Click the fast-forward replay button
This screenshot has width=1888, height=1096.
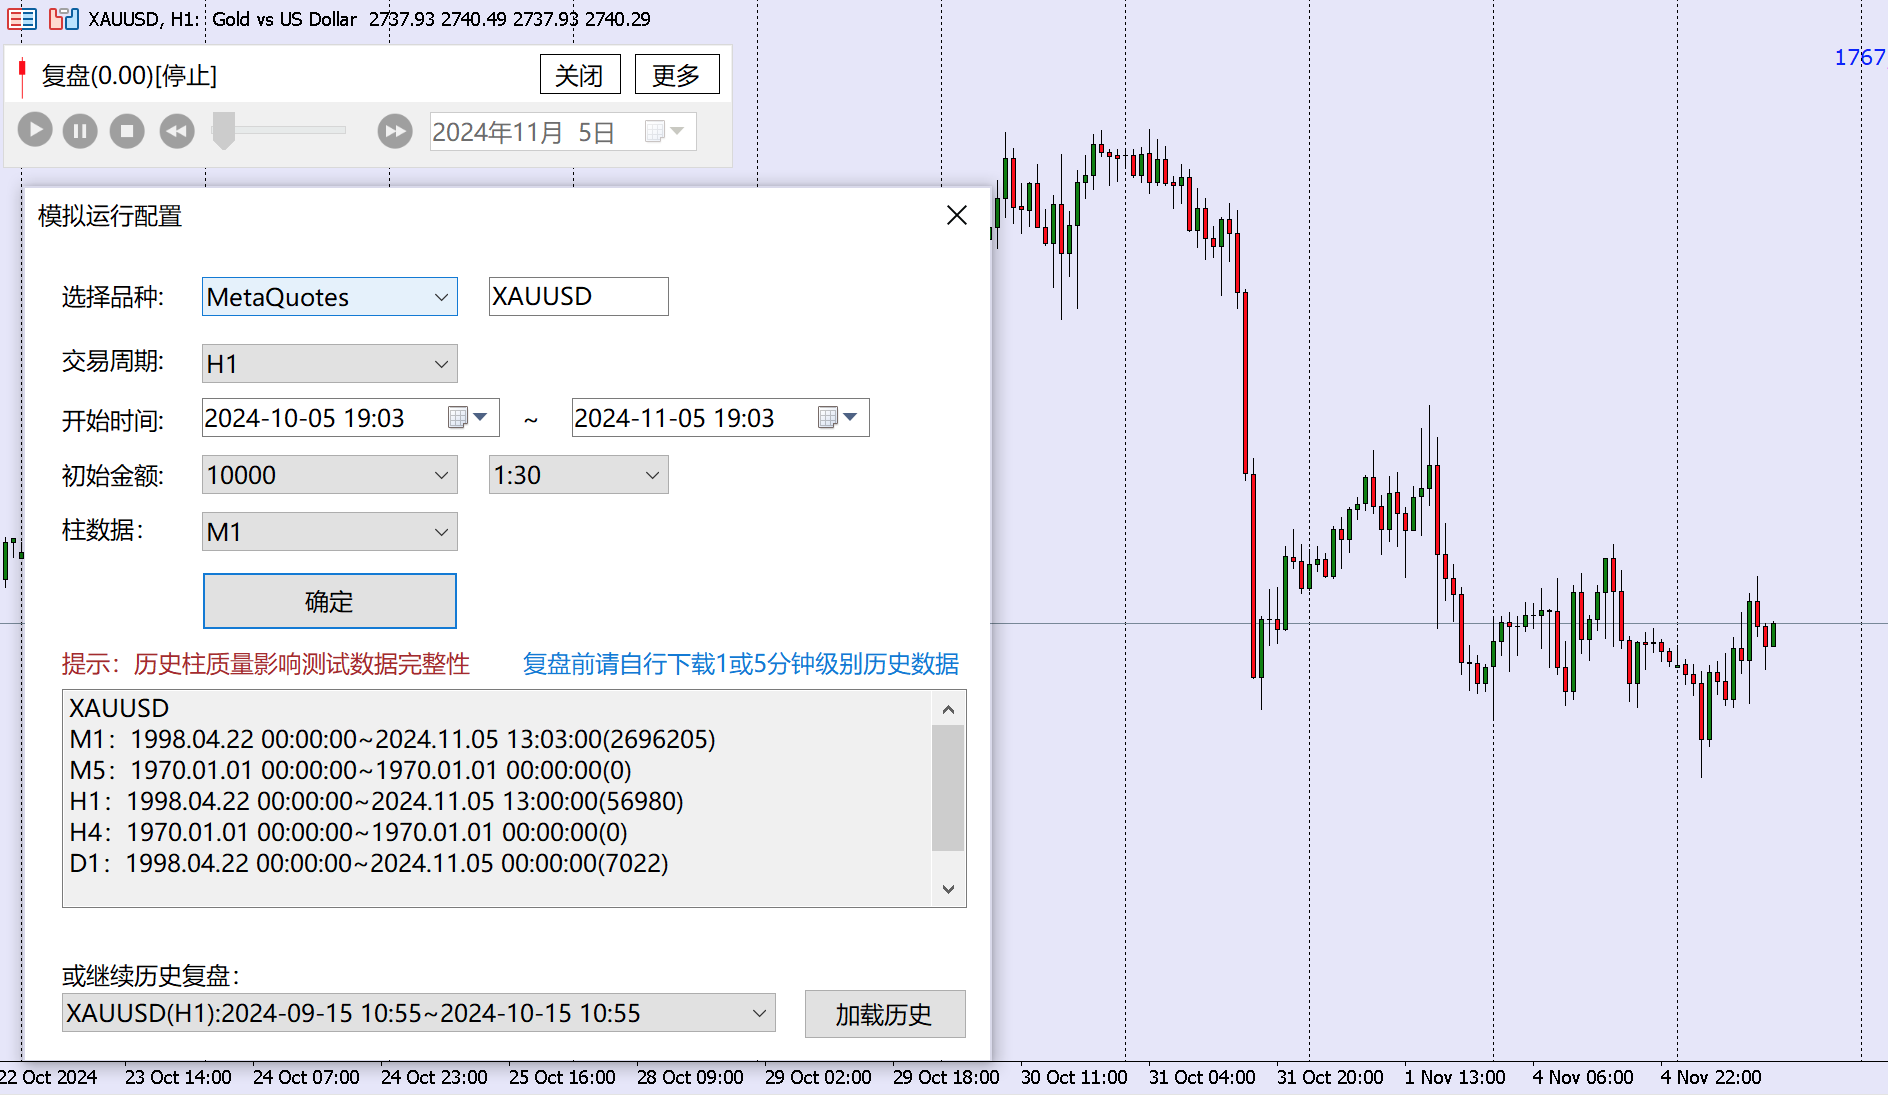395,131
